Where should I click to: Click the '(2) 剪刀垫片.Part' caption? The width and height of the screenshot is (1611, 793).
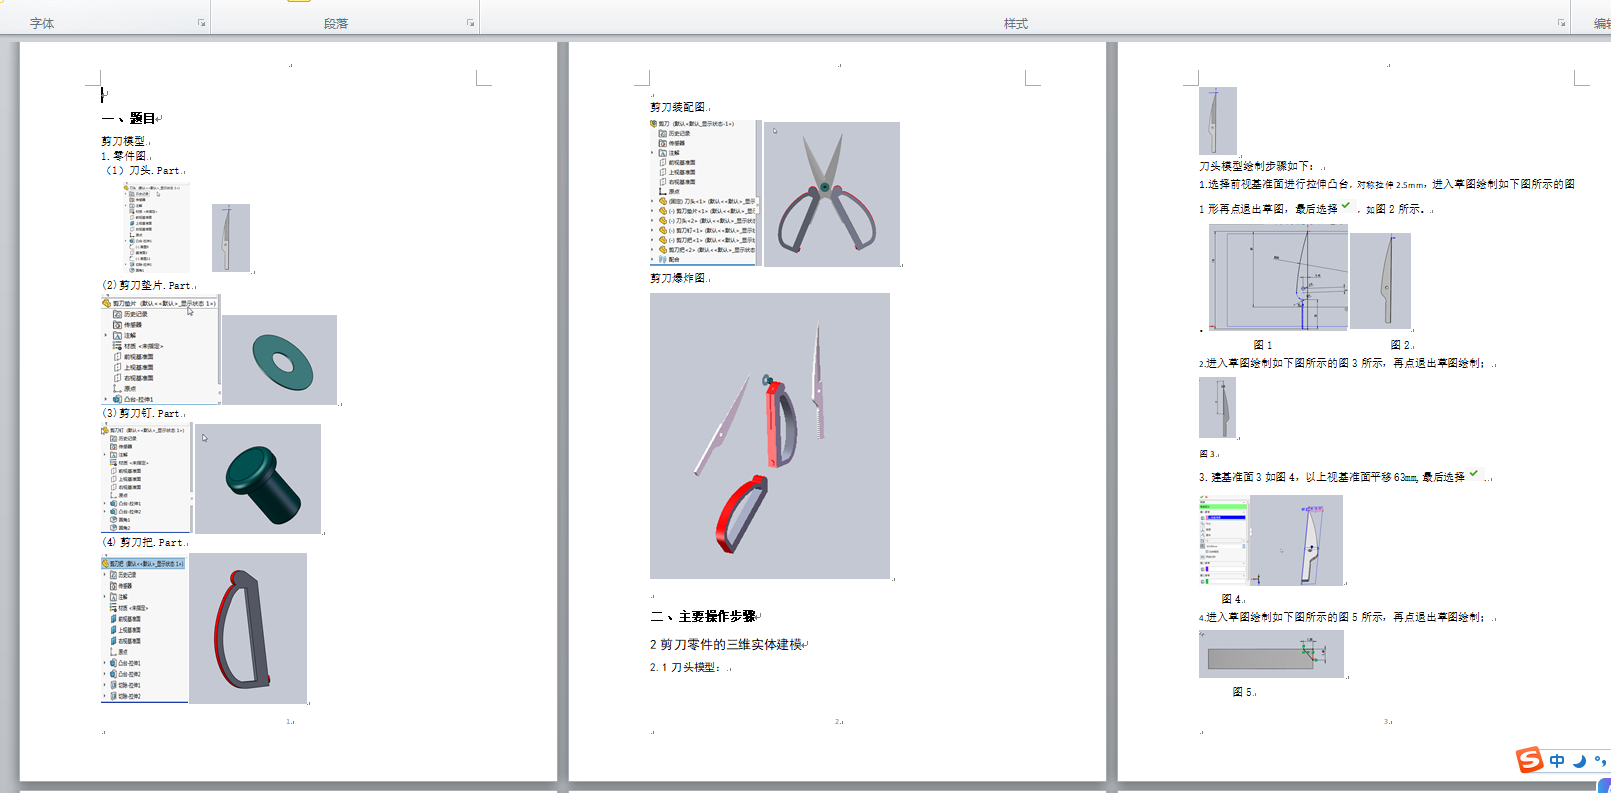point(147,286)
